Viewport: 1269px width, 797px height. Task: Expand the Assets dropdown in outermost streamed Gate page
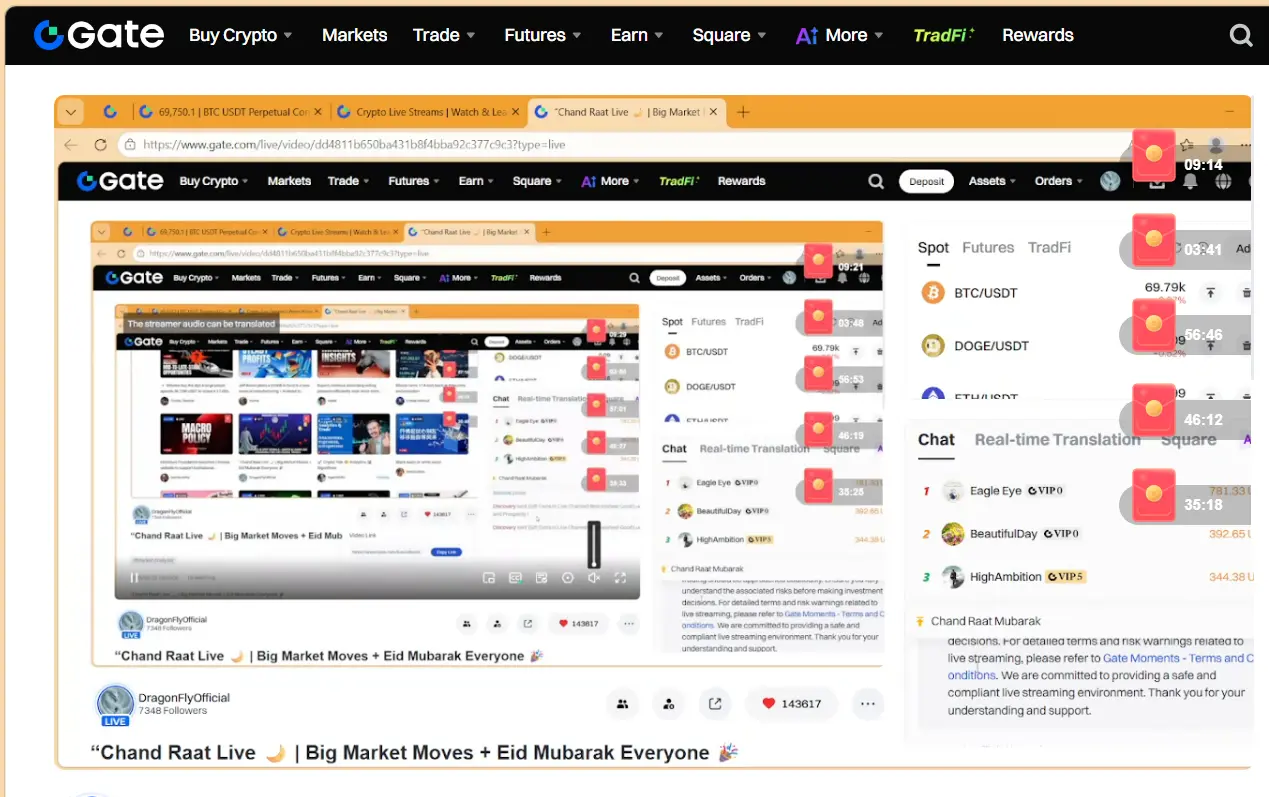[992, 181]
